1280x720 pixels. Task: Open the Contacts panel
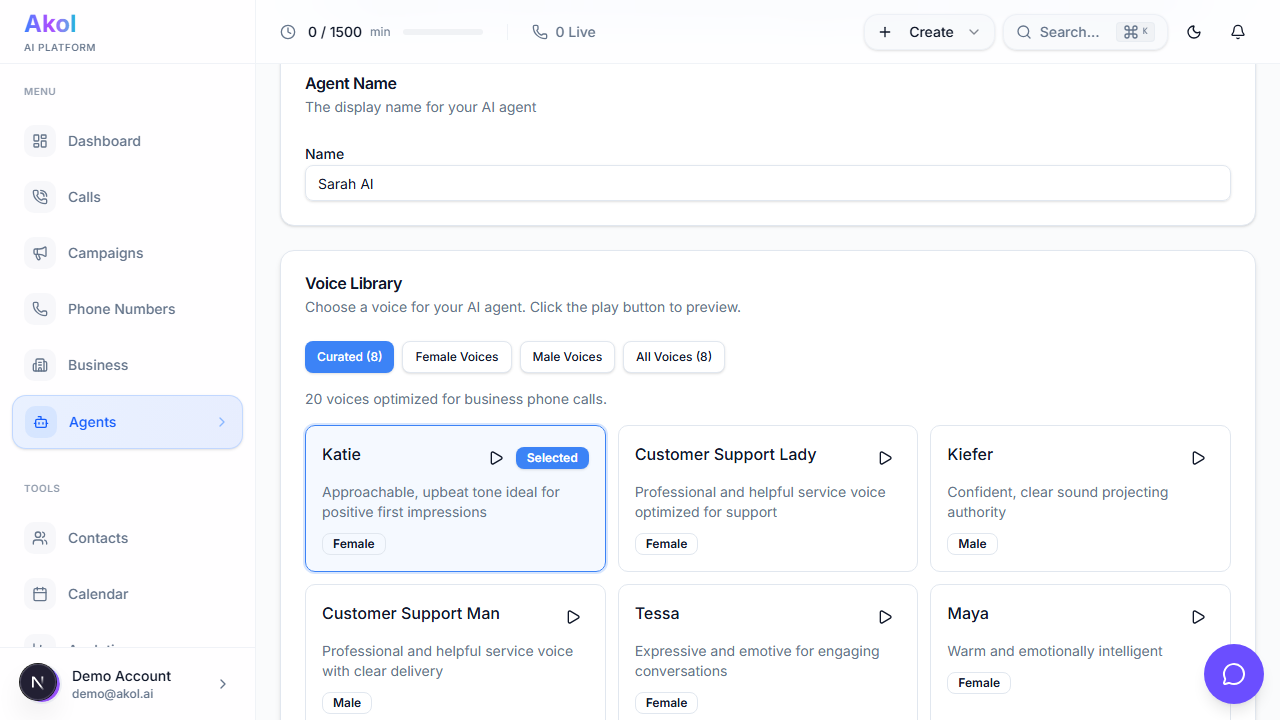click(x=98, y=538)
